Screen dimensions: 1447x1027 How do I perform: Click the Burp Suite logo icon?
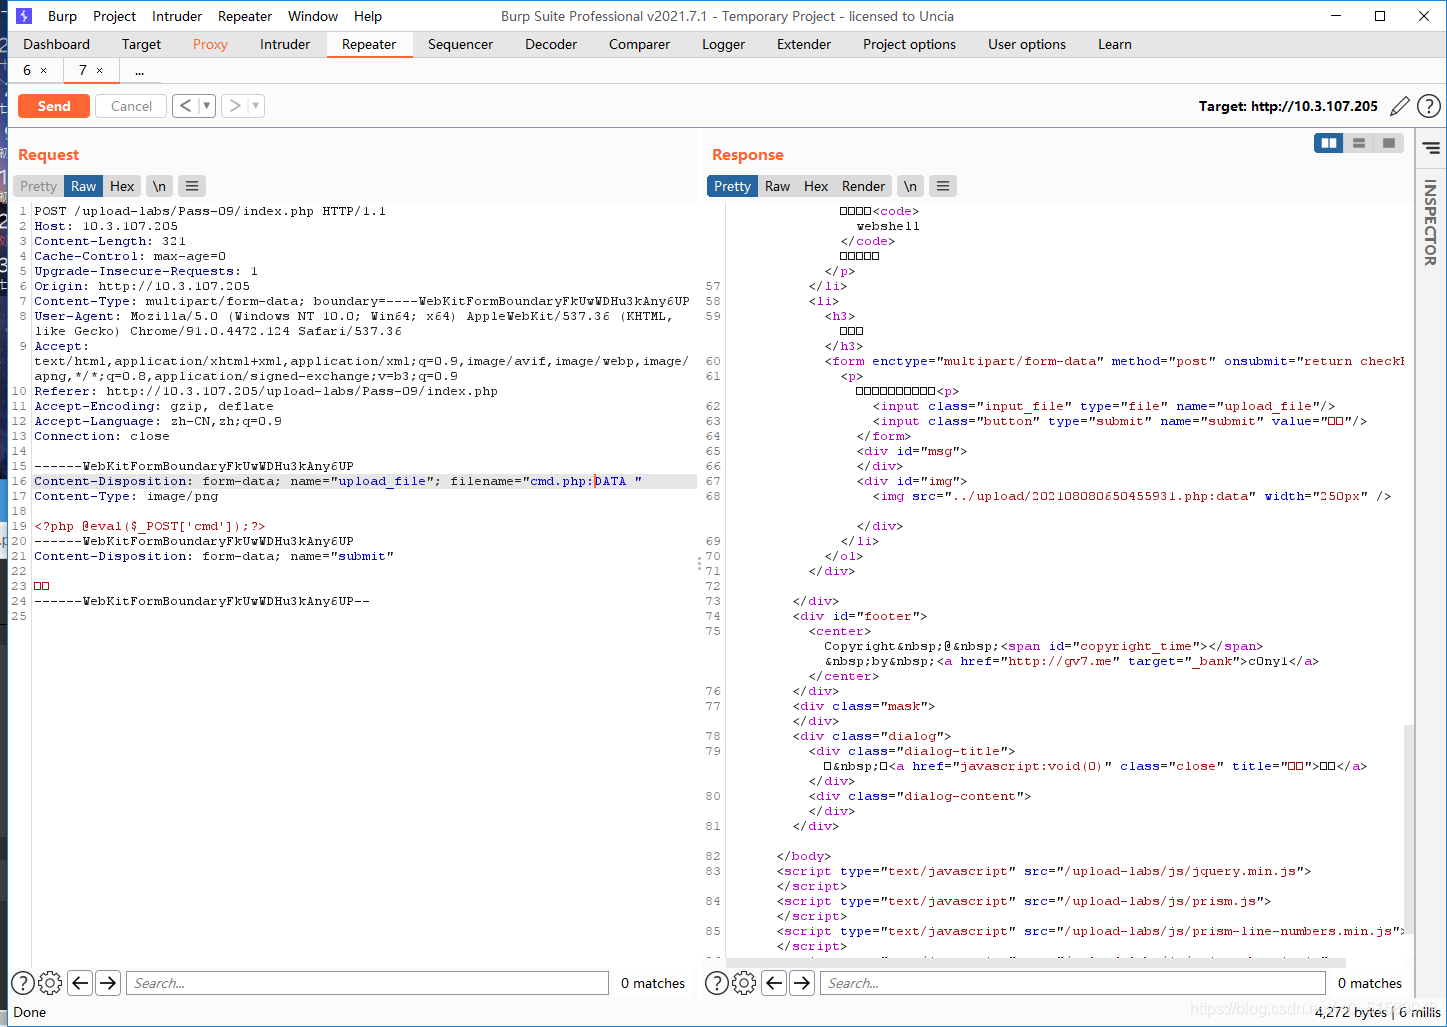point(24,16)
